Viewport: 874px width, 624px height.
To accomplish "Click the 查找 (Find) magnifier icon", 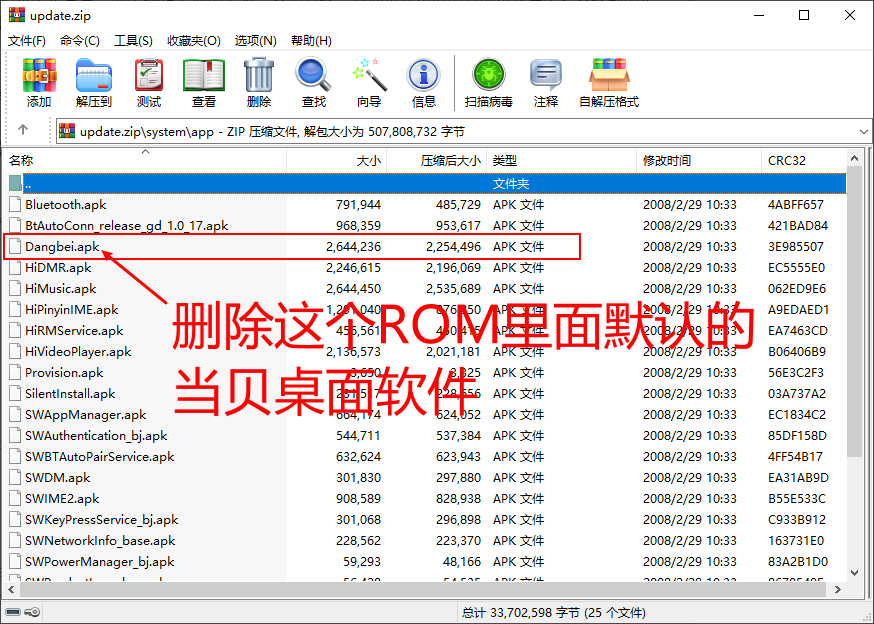I will (x=313, y=75).
